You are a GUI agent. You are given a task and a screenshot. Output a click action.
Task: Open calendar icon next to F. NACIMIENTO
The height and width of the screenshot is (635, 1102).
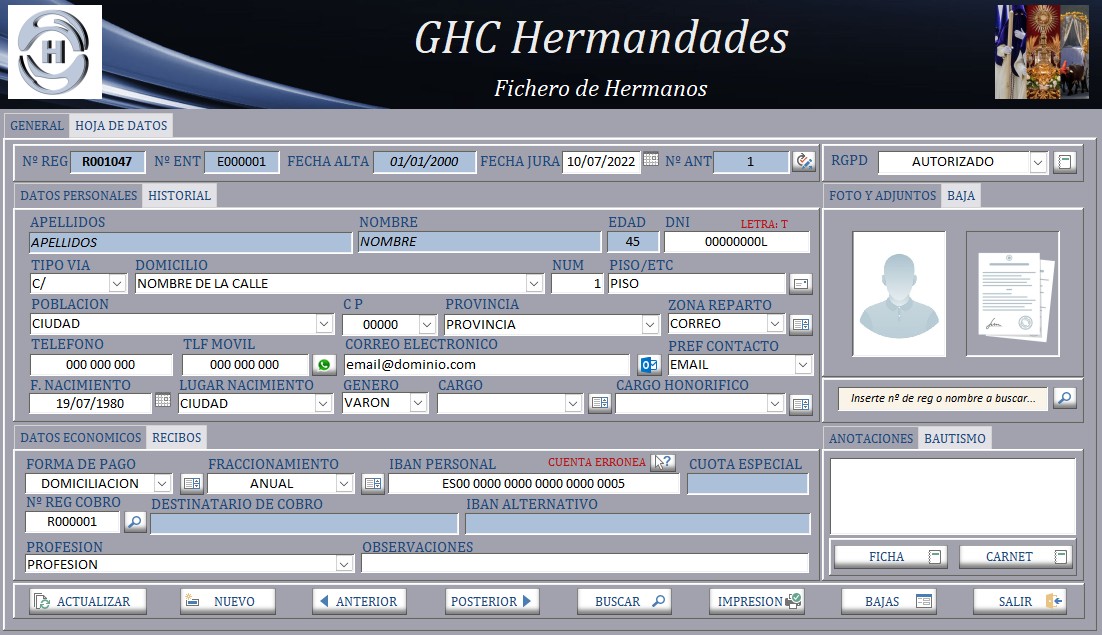pos(163,402)
